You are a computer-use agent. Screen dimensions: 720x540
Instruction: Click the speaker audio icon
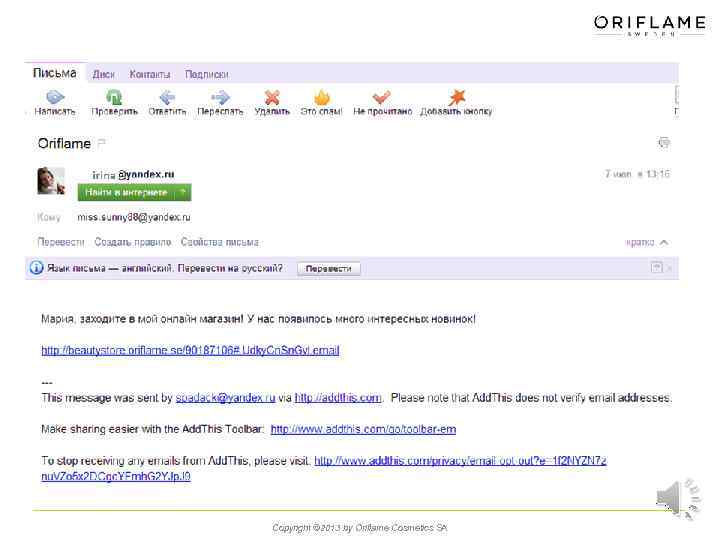pos(677,499)
